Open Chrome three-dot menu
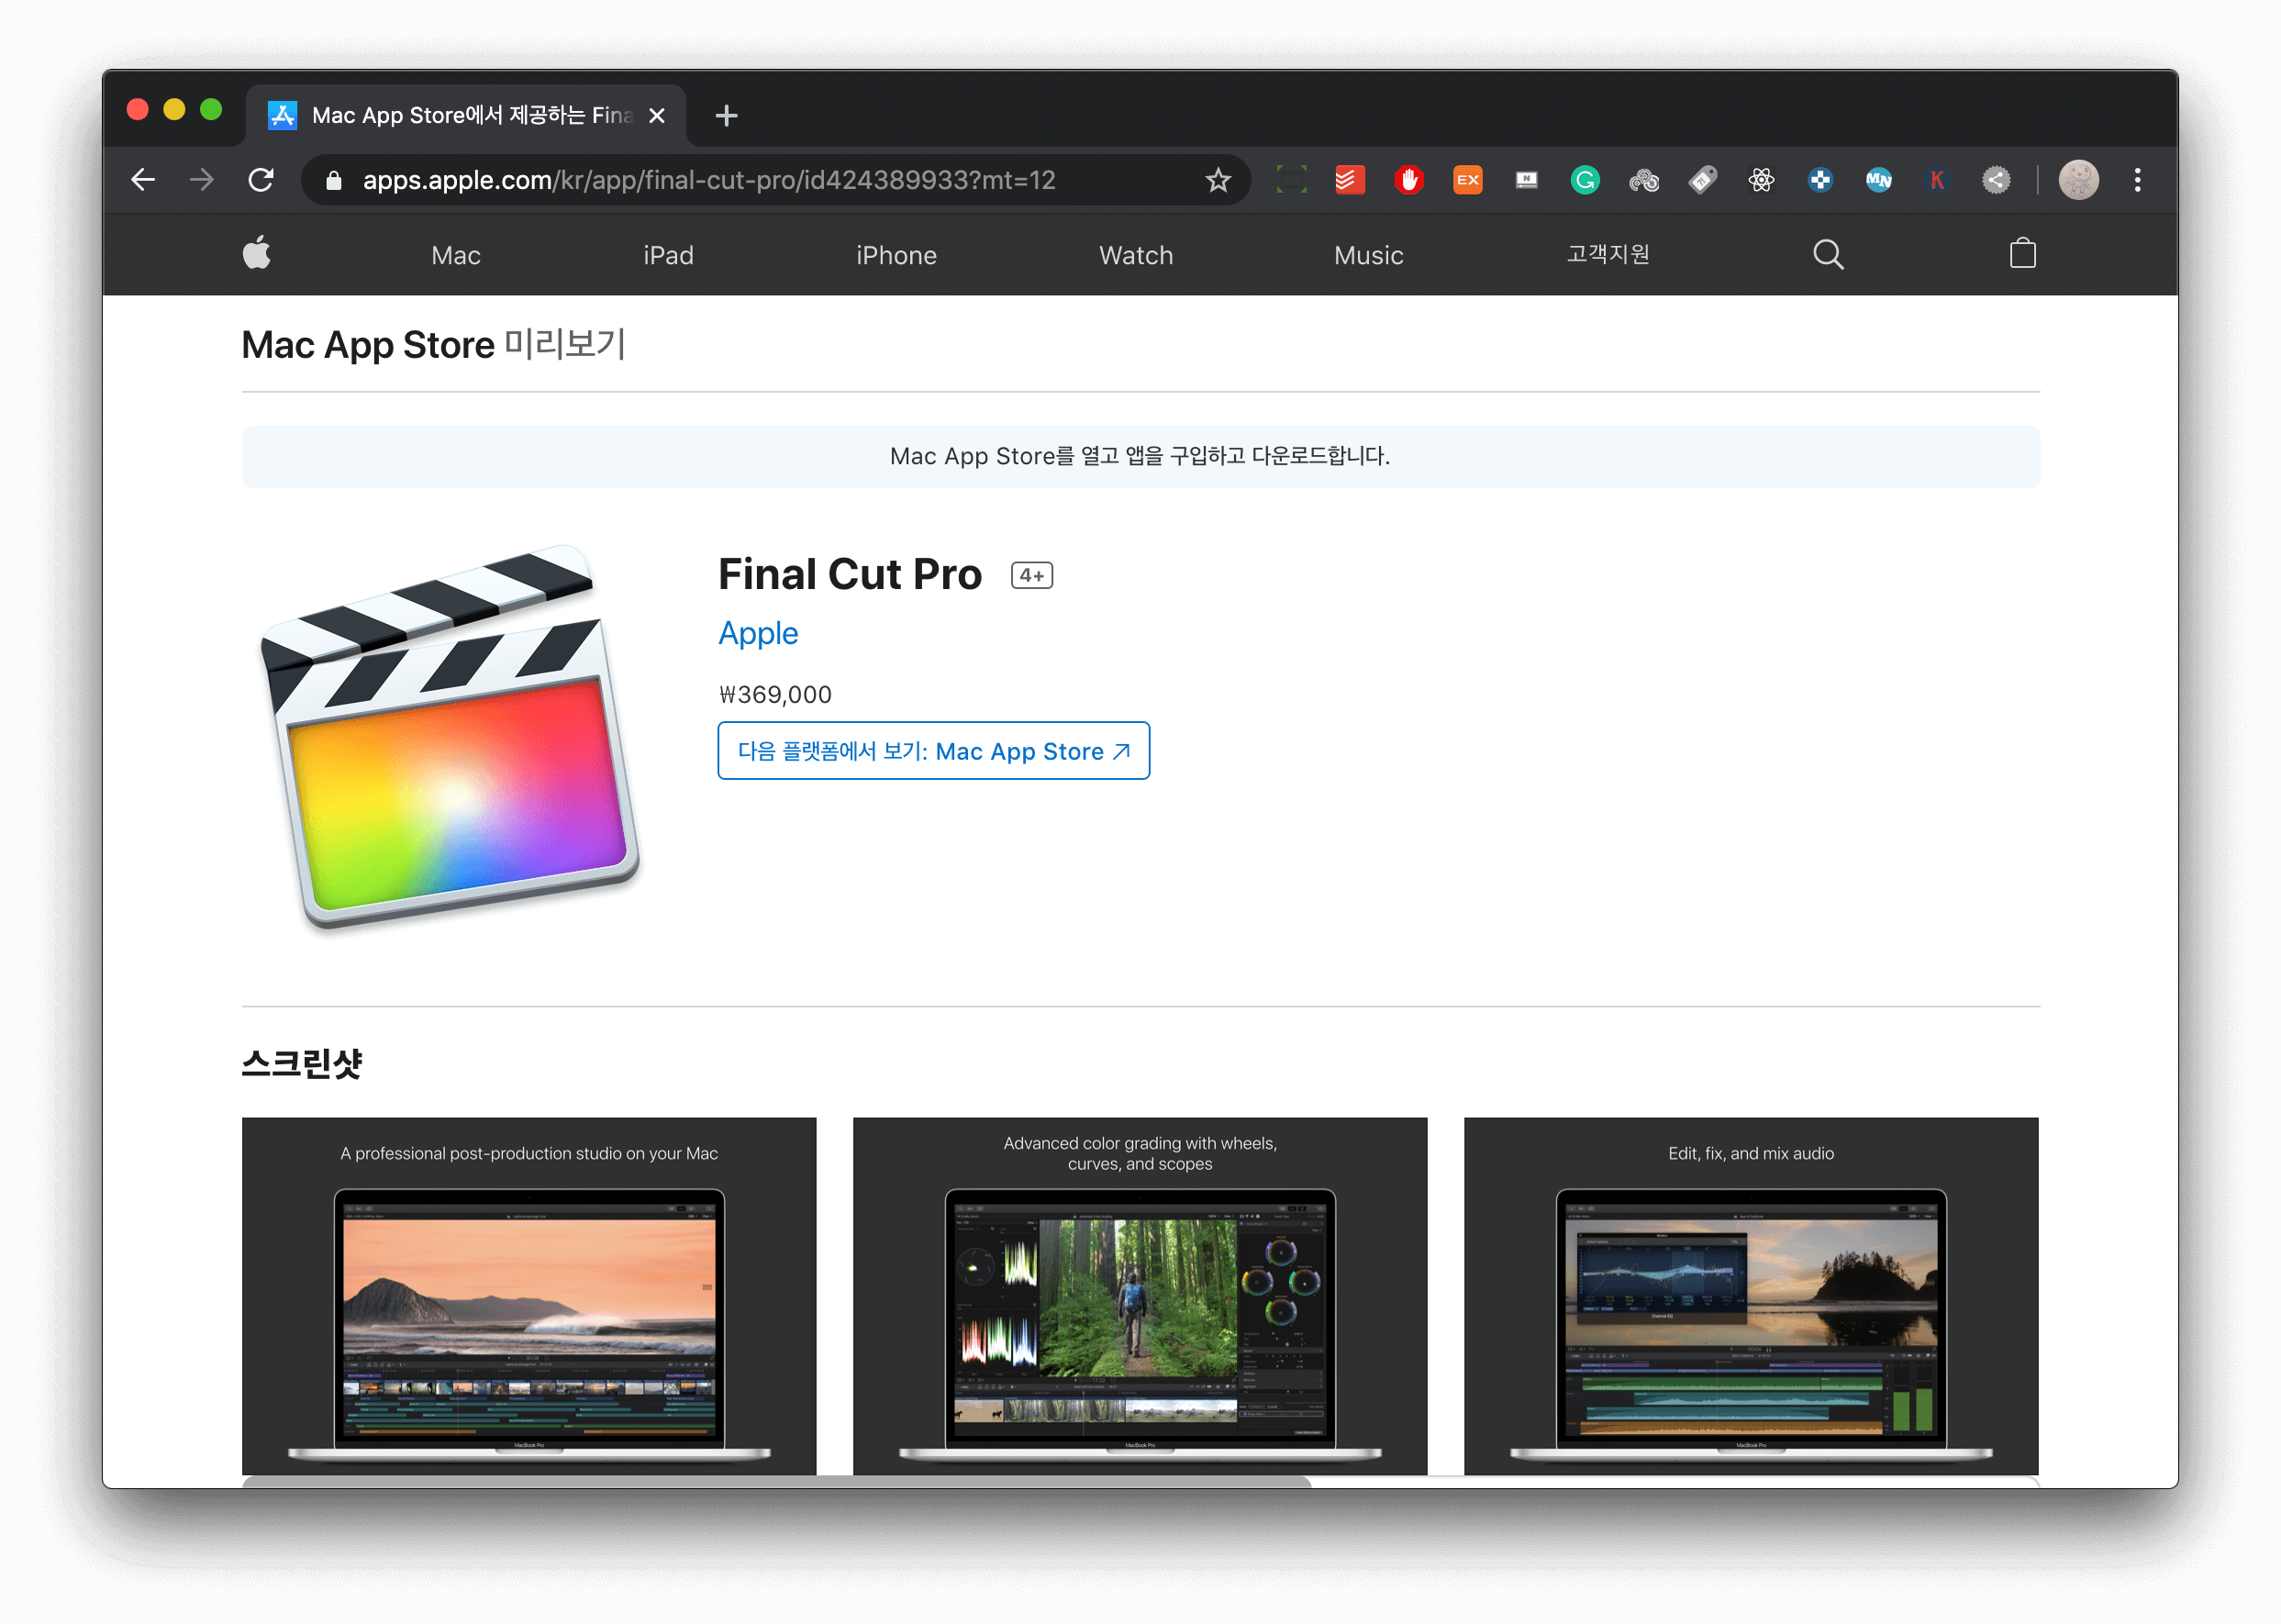The width and height of the screenshot is (2281, 1624). (2137, 180)
